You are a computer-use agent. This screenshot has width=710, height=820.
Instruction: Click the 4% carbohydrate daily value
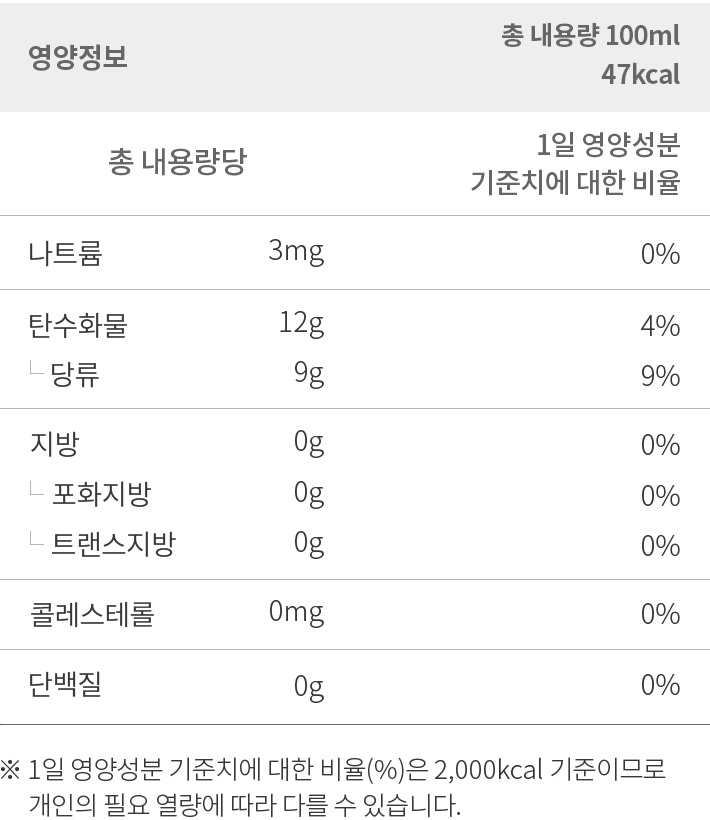tap(660, 326)
